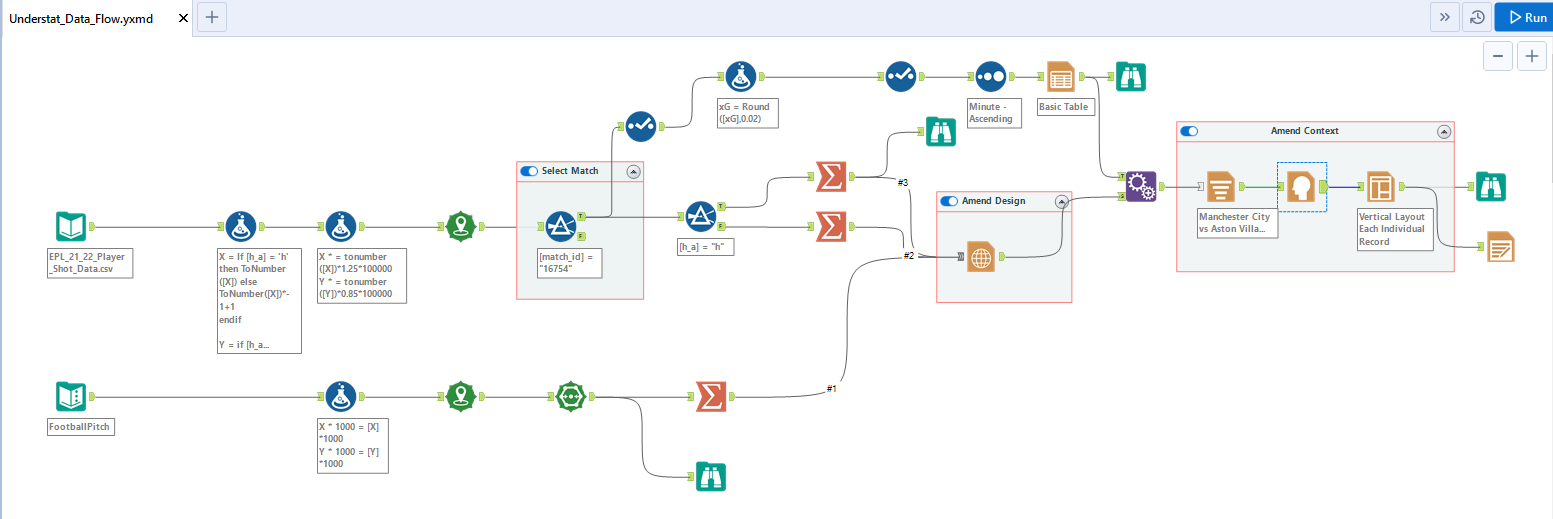Click the Basic Table tool icon

click(1061, 76)
